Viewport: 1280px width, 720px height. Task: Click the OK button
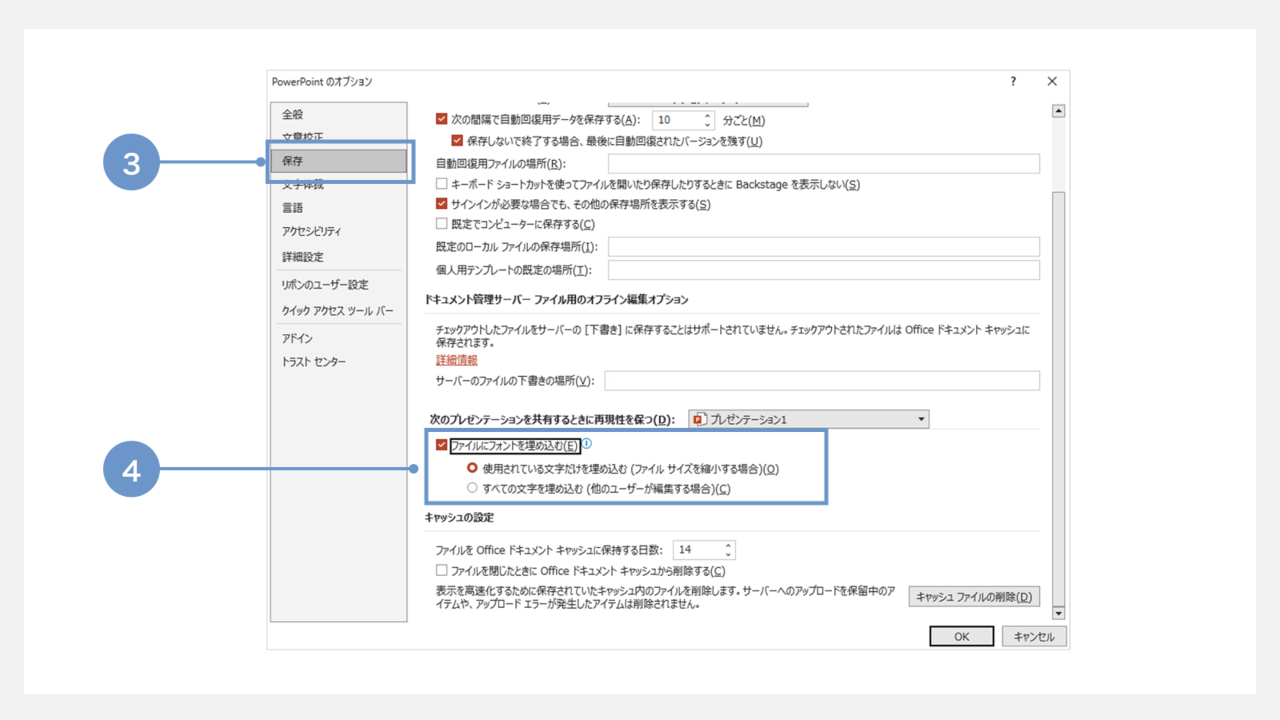point(961,636)
